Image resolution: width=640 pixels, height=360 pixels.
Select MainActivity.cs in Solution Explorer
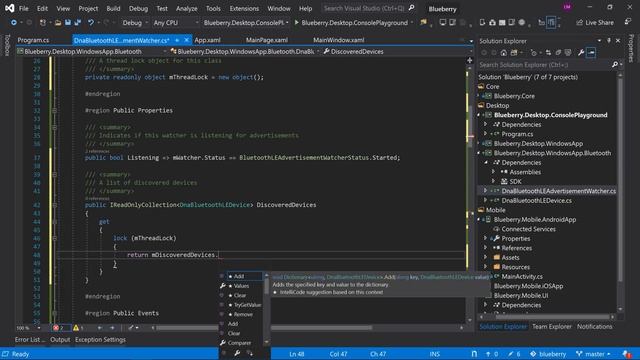(x=522, y=276)
